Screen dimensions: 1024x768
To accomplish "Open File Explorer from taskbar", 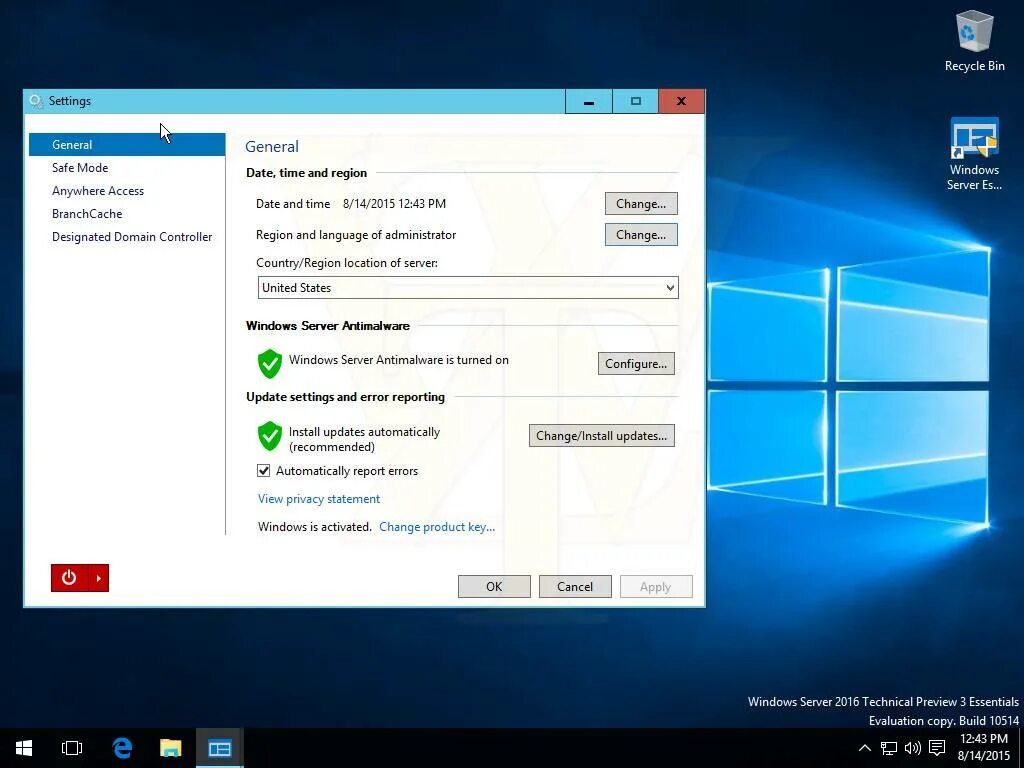I will tap(170, 748).
